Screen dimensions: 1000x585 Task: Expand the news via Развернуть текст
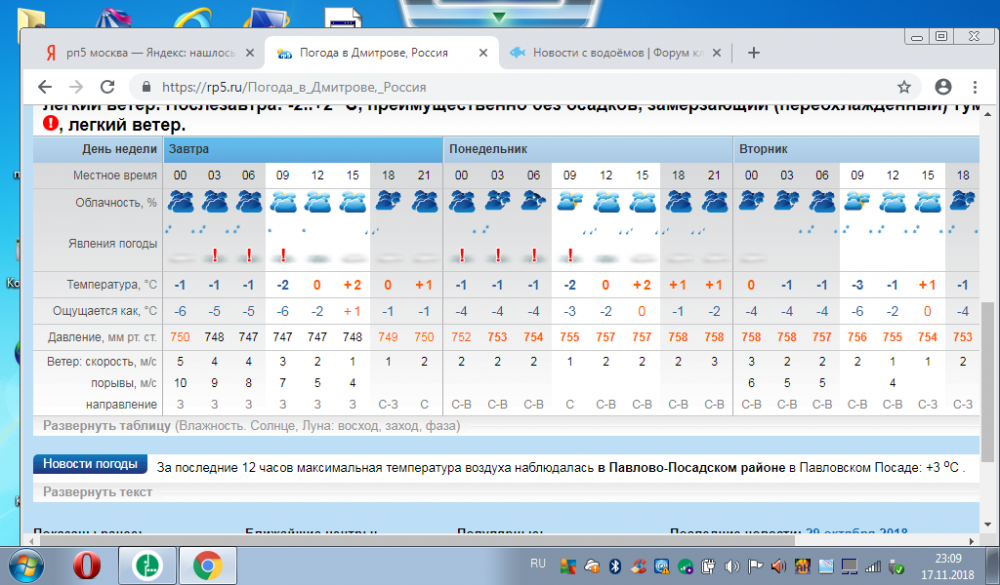pyautogui.click(x=97, y=492)
